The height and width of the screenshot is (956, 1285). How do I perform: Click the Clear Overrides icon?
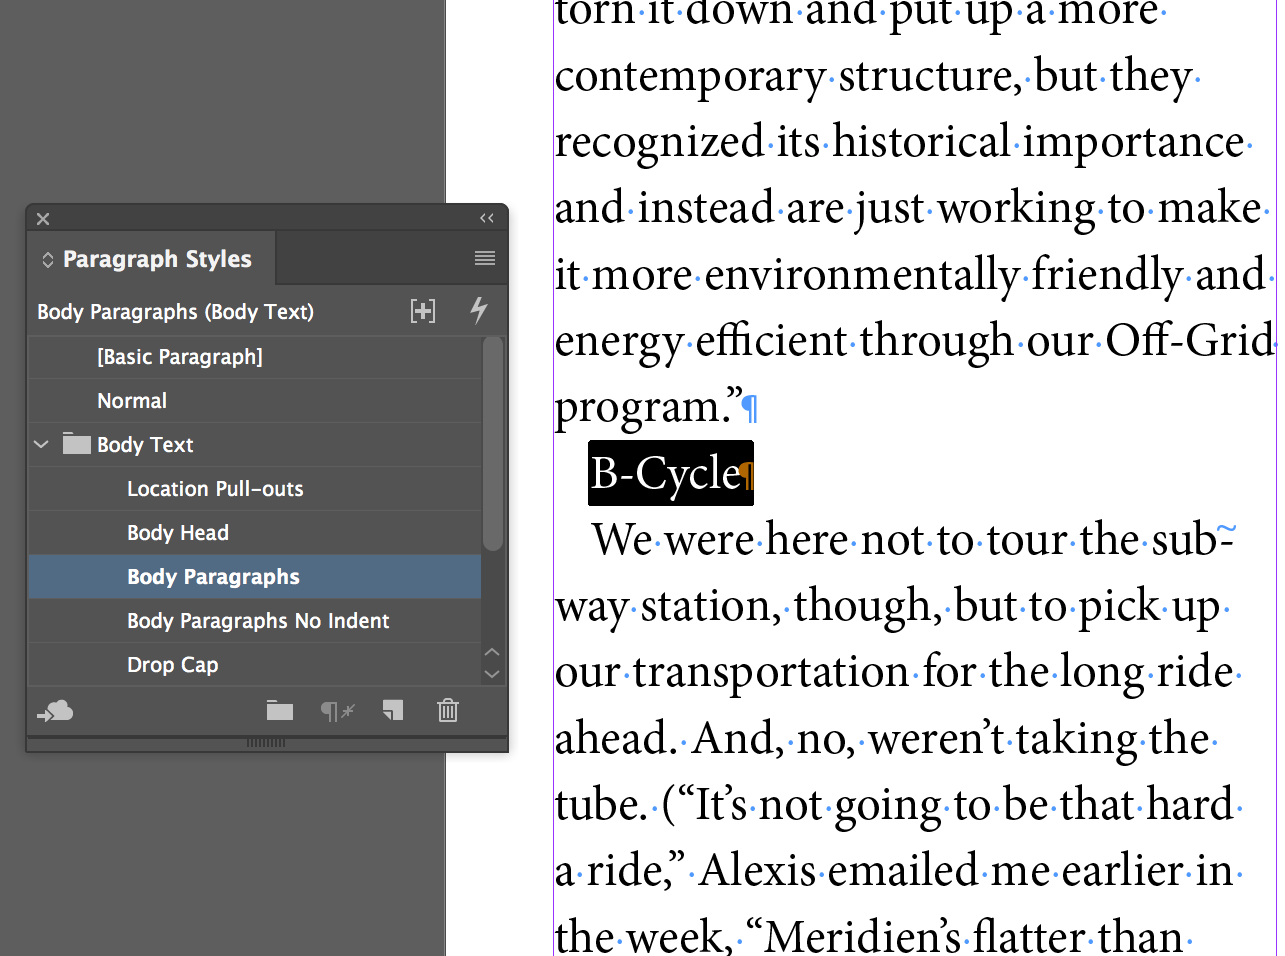tap(337, 711)
